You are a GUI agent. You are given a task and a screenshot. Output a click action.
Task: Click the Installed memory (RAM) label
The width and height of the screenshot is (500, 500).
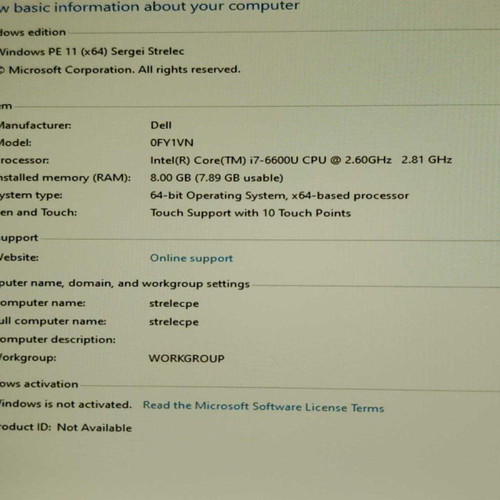[x=65, y=178]
